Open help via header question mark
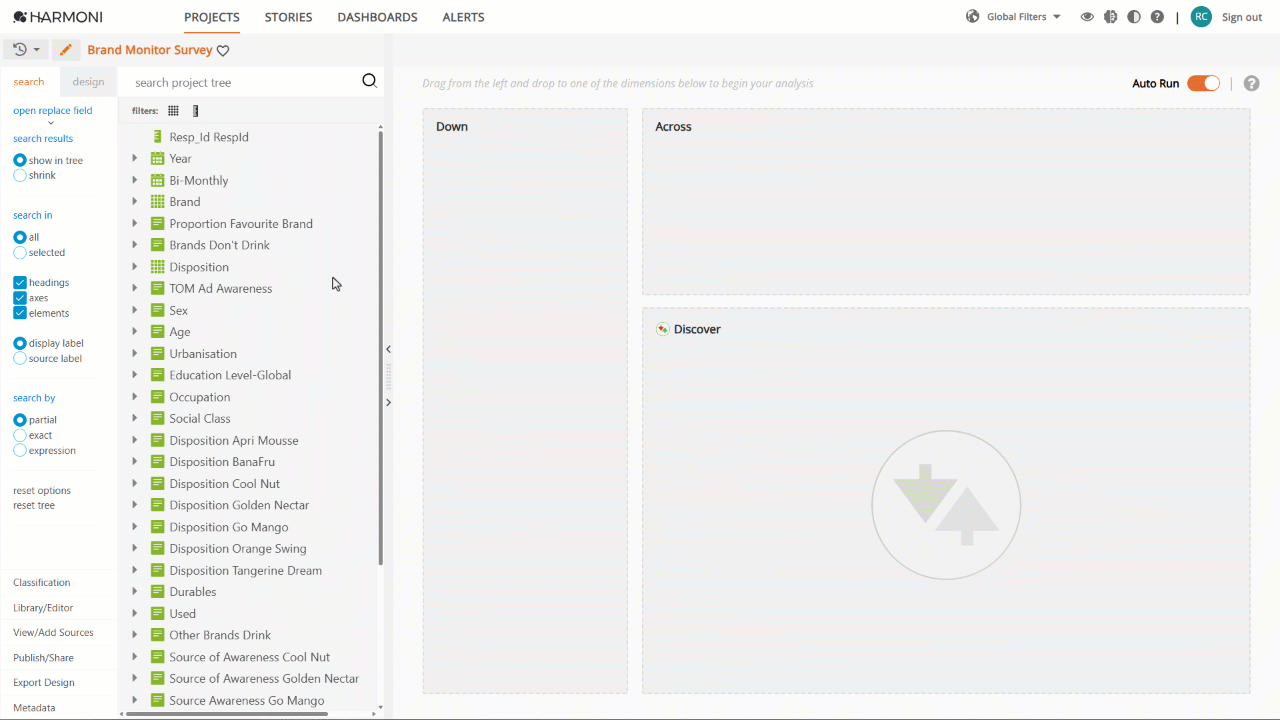The width and height of the screenshot is (1280, 720). point(1157,17)
